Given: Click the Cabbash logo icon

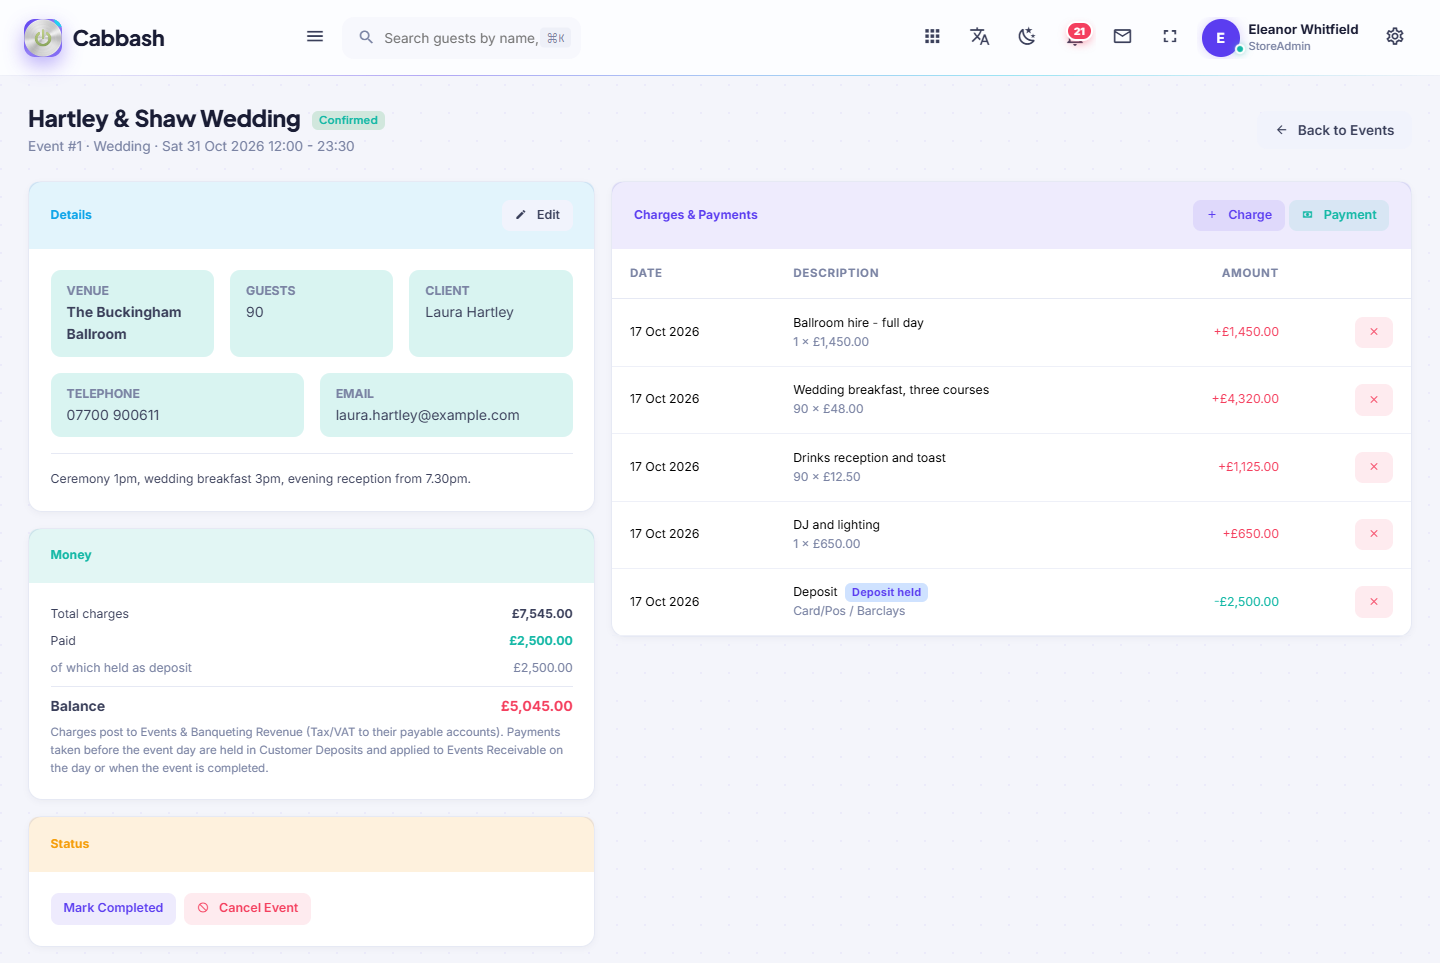Looking at the screenshot, I should [x=43, y=38].
